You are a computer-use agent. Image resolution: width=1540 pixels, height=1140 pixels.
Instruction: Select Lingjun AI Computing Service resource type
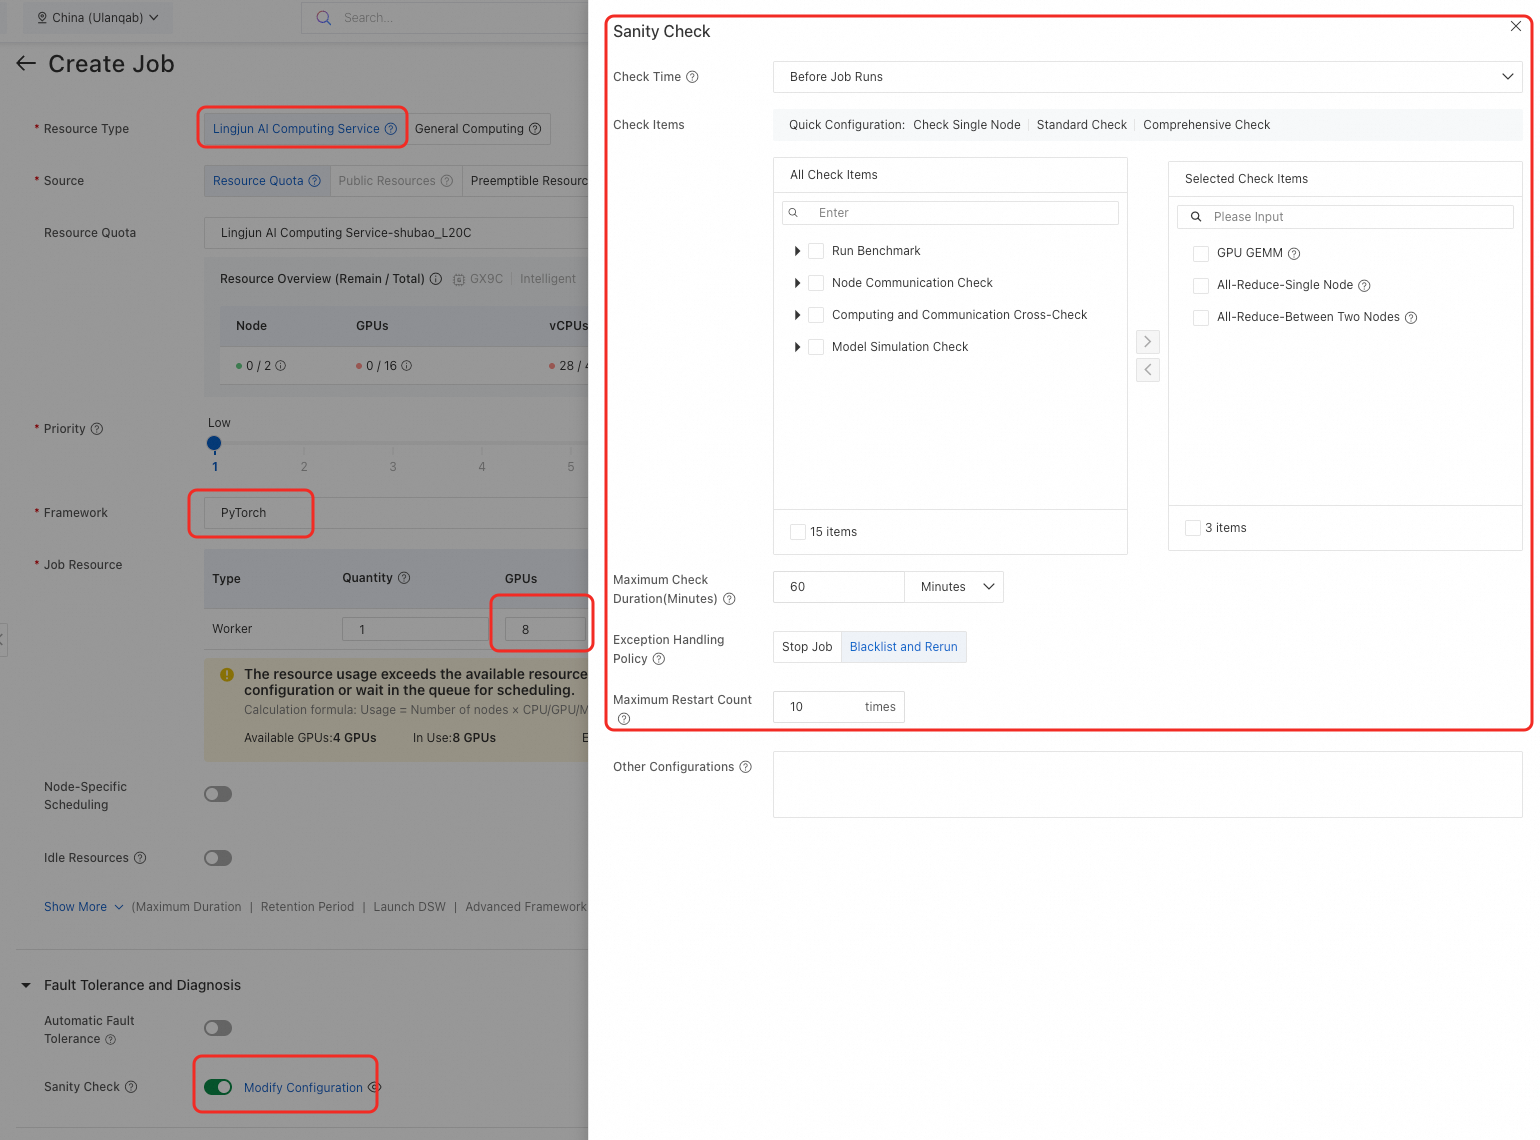(x=304, y=129)
